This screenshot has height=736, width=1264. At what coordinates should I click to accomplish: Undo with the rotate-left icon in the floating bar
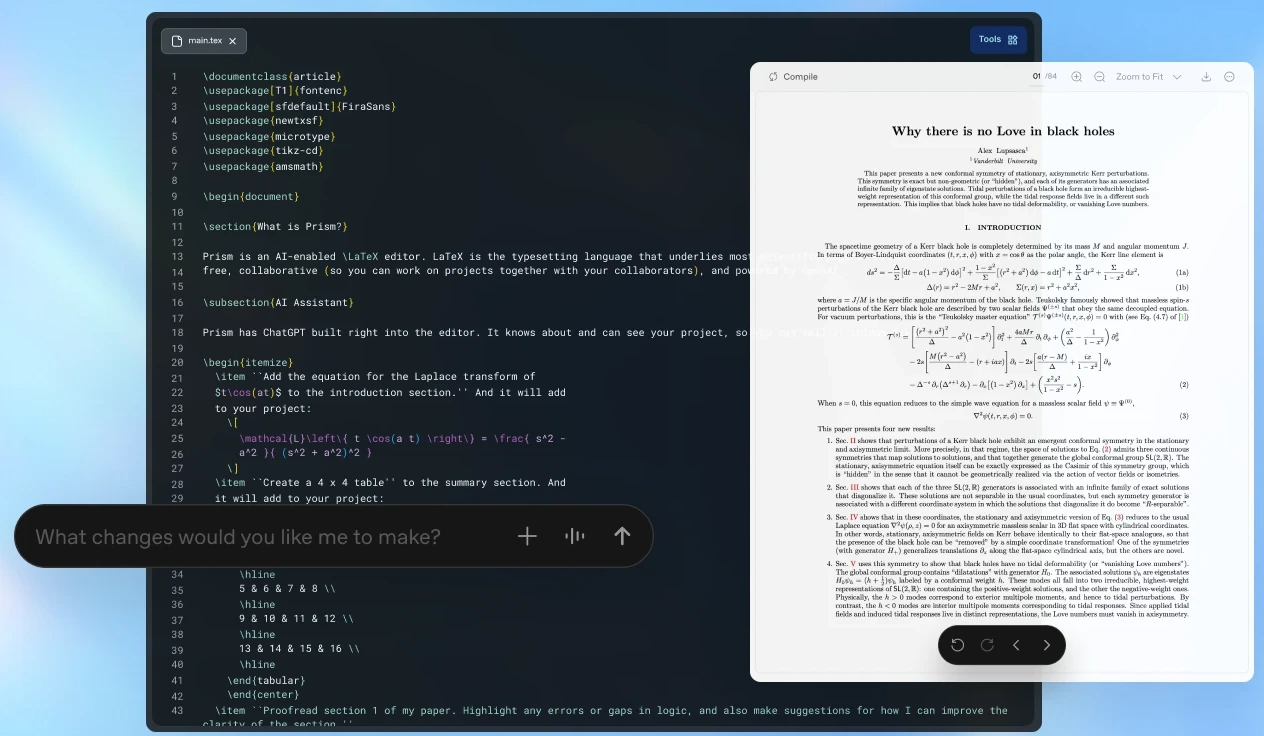(x=958, y=645)
